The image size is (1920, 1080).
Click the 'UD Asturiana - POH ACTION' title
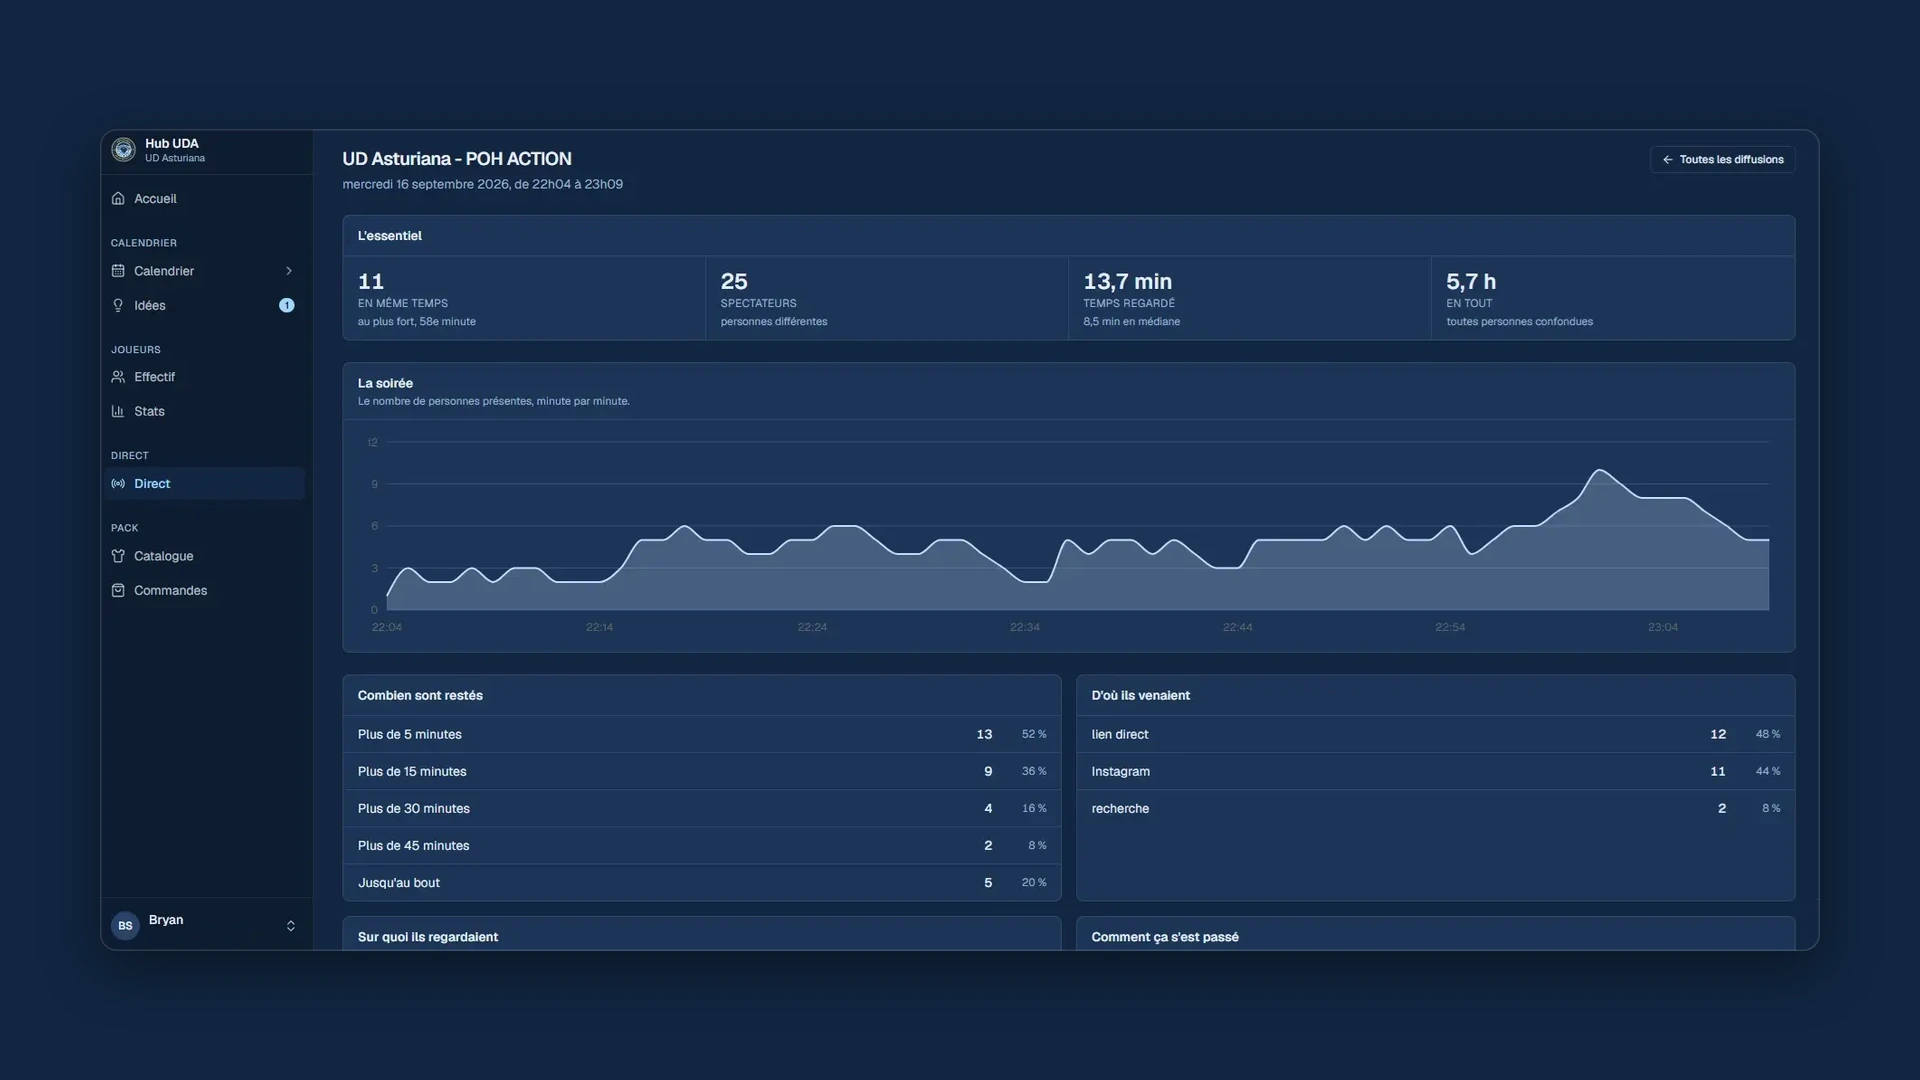(457, 159)
